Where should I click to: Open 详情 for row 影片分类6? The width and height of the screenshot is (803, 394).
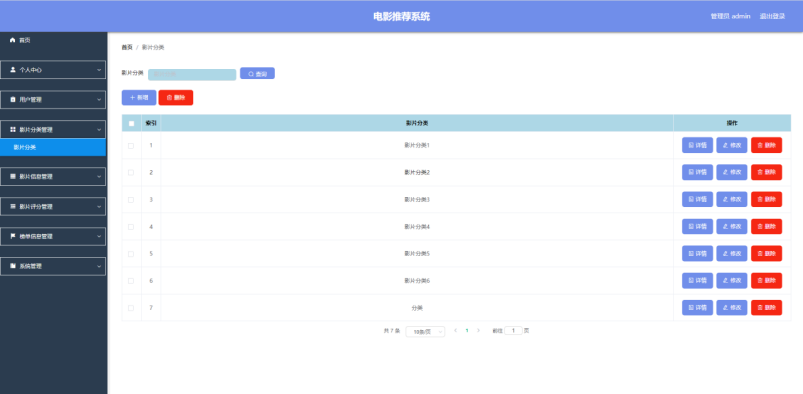[697, 280]
